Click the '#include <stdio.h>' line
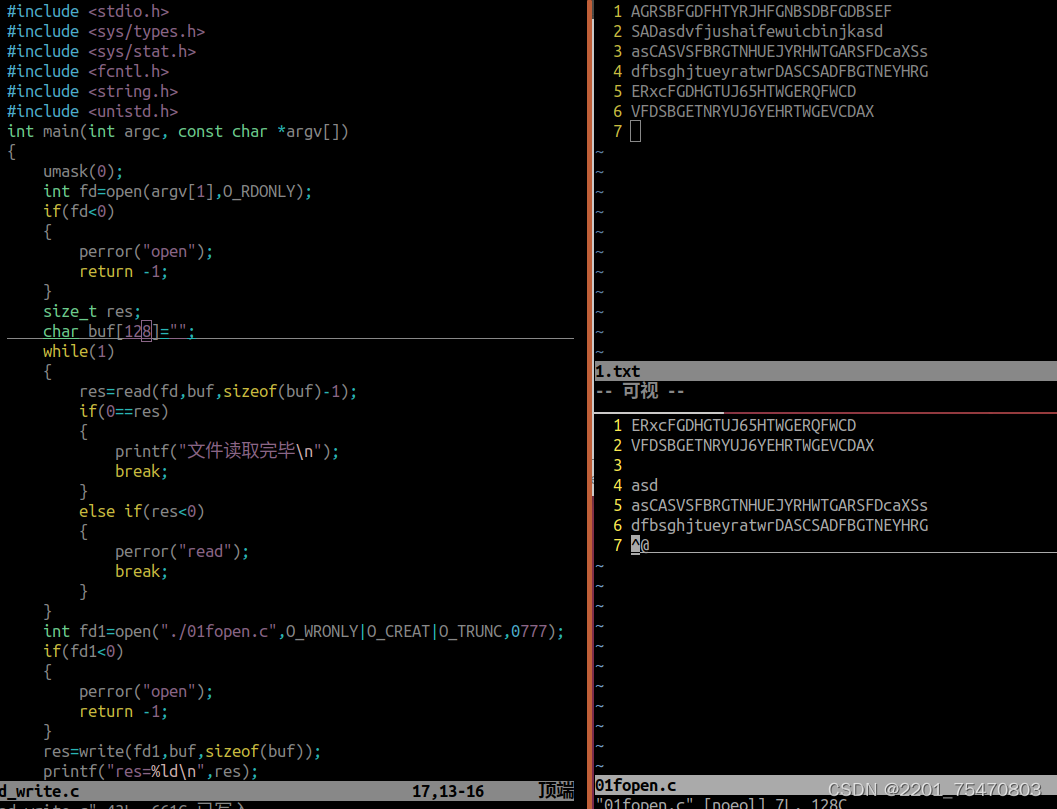This screenshot has width=1057, height=809. tap(88, 11)
